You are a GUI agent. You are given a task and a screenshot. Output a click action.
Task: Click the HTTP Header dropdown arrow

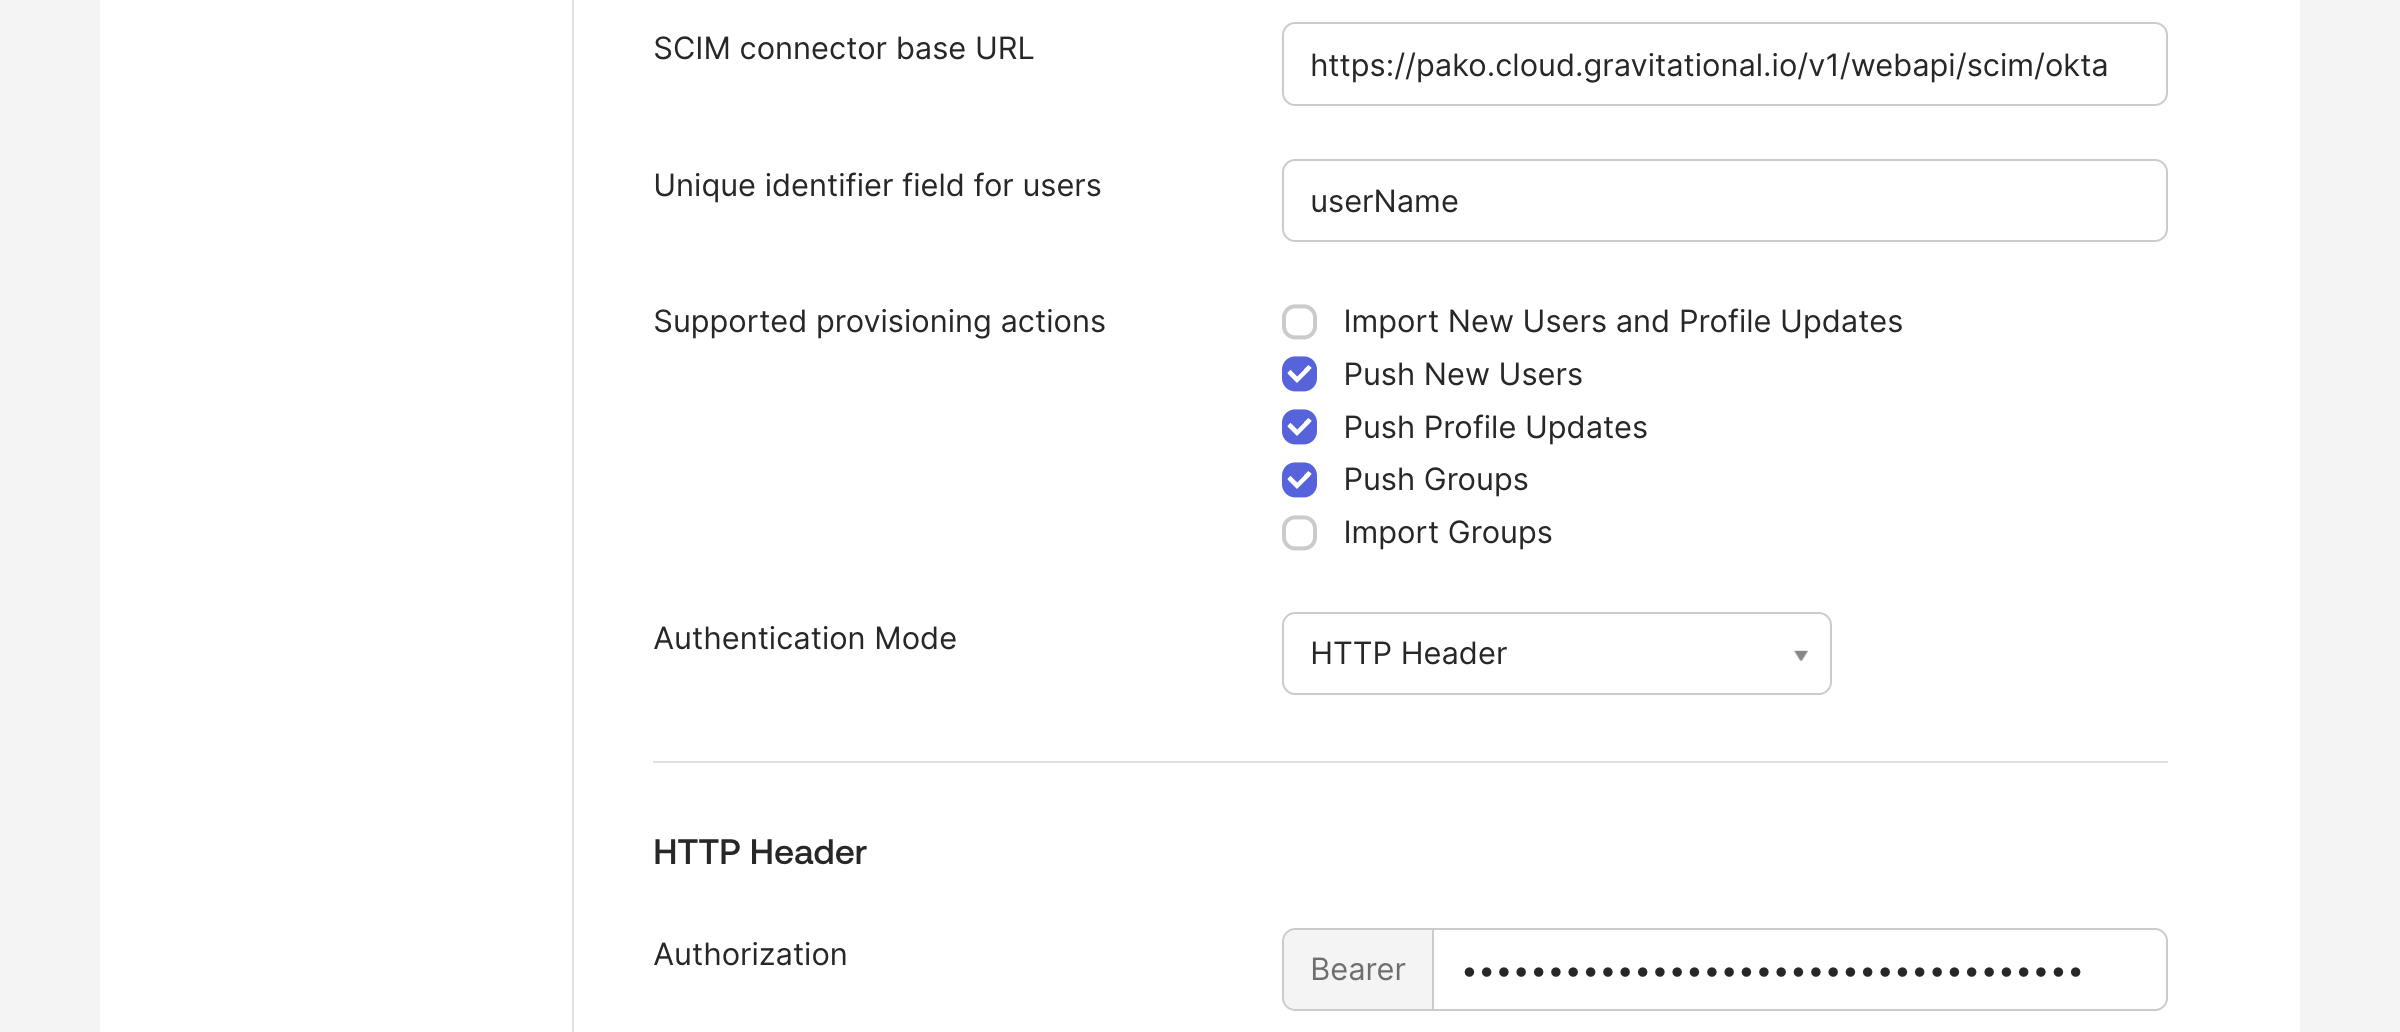pyautogui.click(x=1800, y=653)
